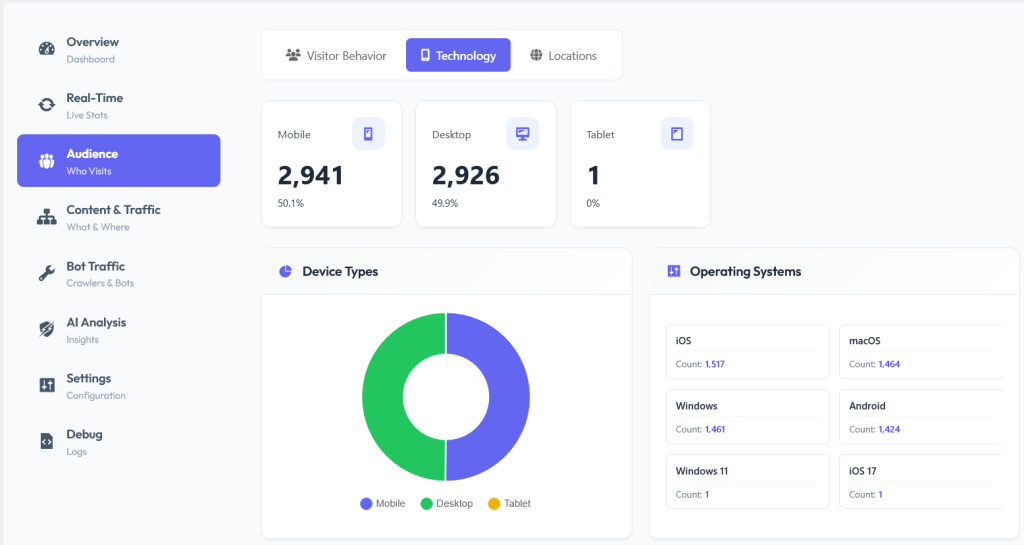The image size is (1024, 545).
Task: Open the Locations tab
Action: point(564,55)
